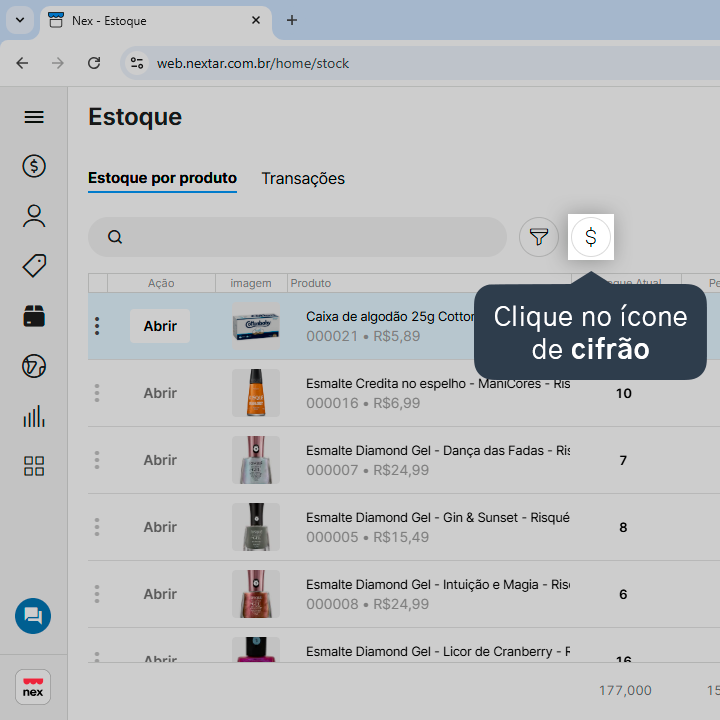The height and width of the screenshot is (720, 720).
Task: Open row options for Gin & Sunset
Action: (x=97, y=527)
